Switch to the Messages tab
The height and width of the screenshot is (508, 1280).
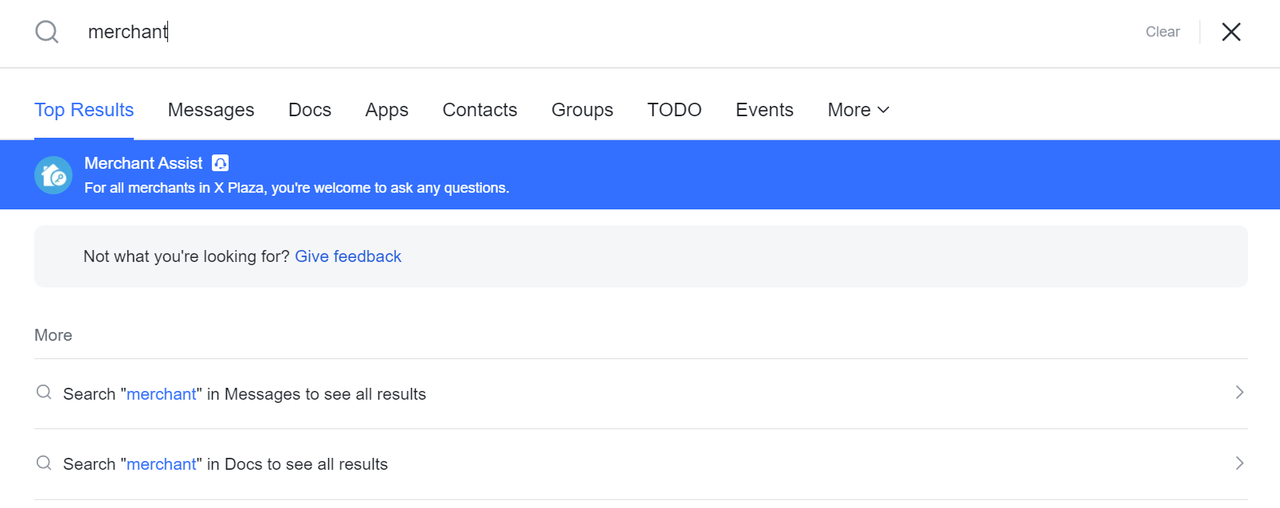(211, 110)
